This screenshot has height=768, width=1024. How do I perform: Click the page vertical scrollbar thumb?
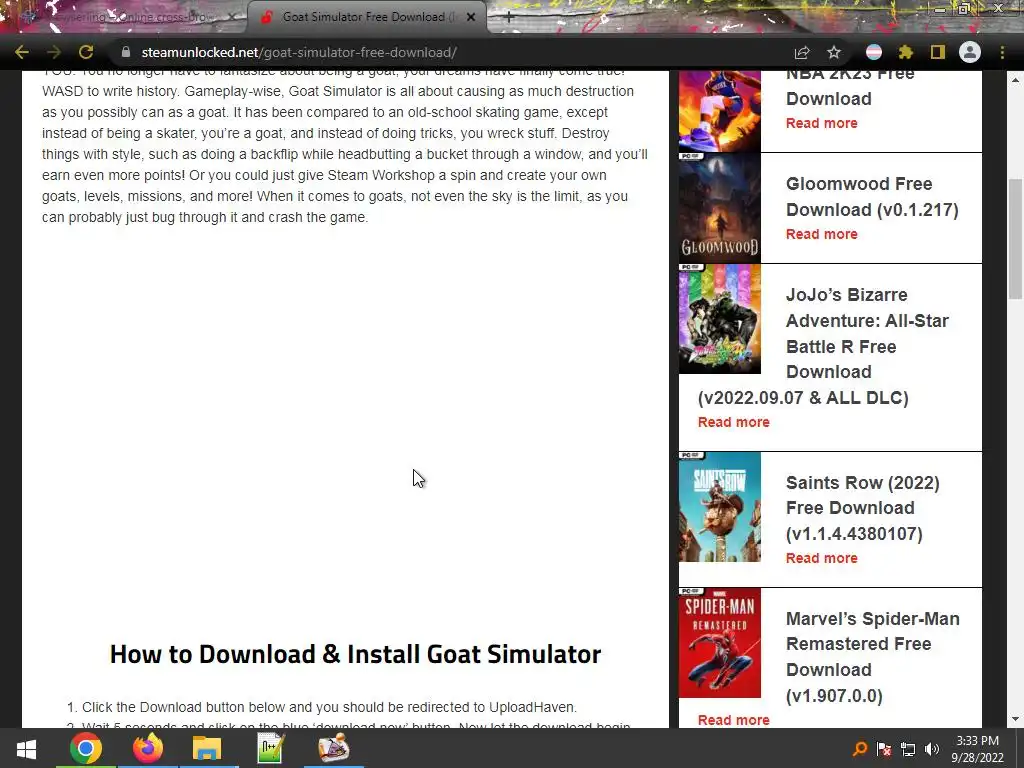click(1016, 238)
